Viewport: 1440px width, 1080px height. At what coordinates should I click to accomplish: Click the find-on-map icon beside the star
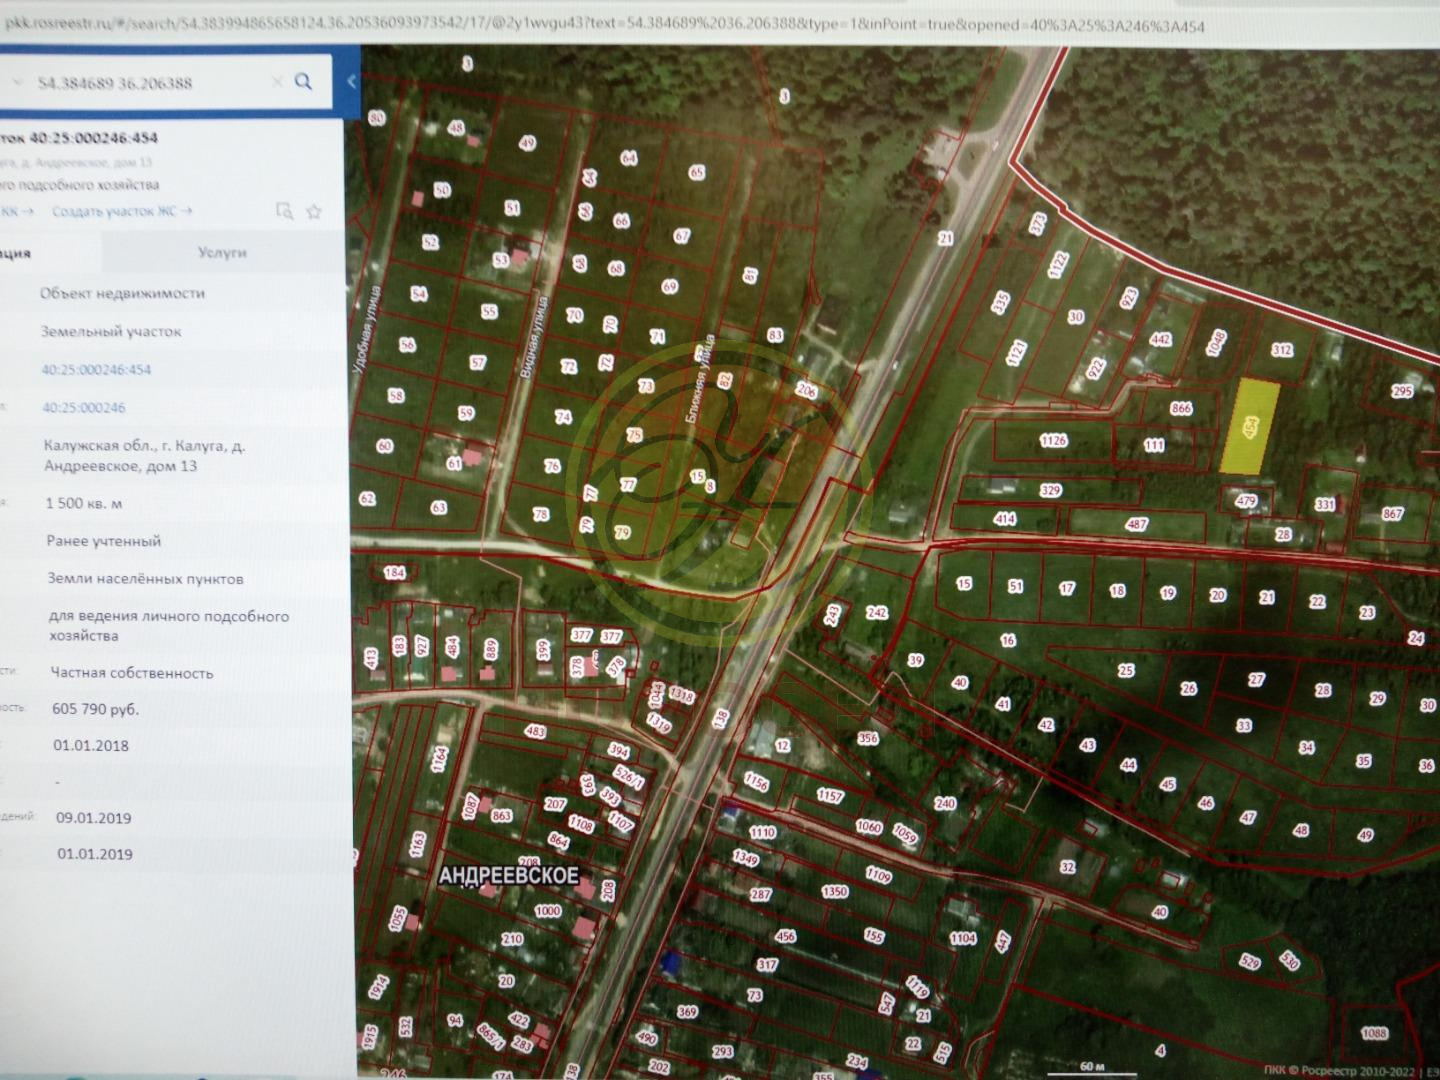(x=285, y=211)
